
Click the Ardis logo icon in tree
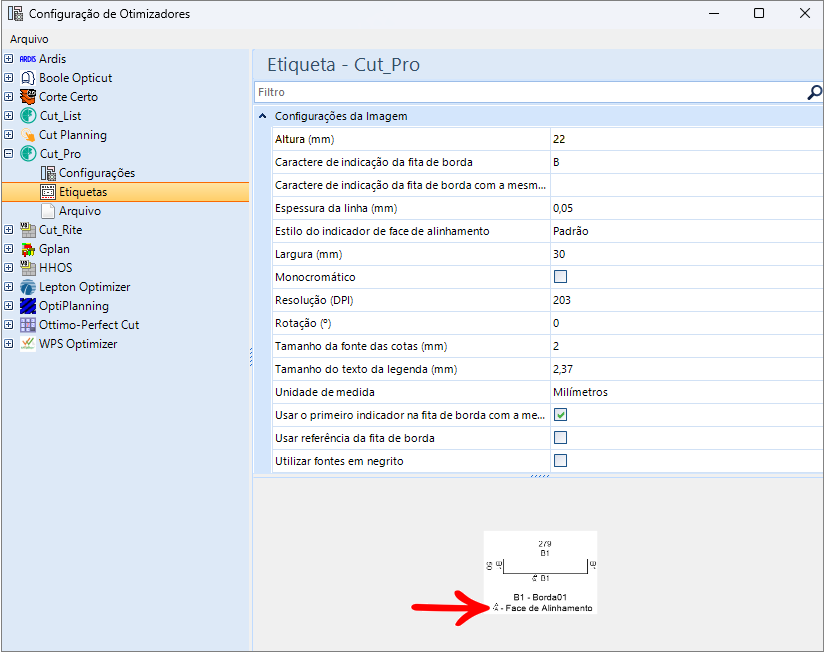[x=28, y=59]
